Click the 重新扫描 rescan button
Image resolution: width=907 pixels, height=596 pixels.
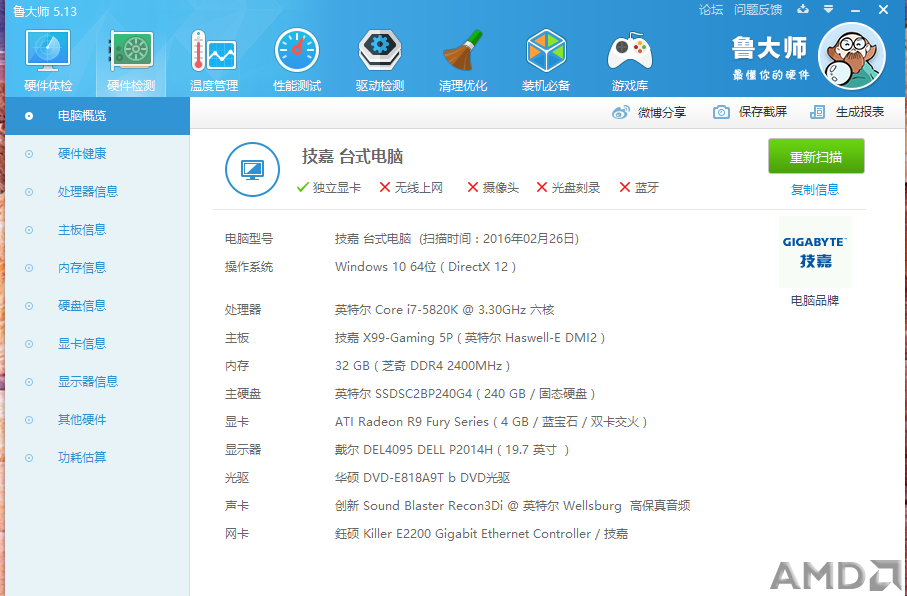[x=816, y=156]
